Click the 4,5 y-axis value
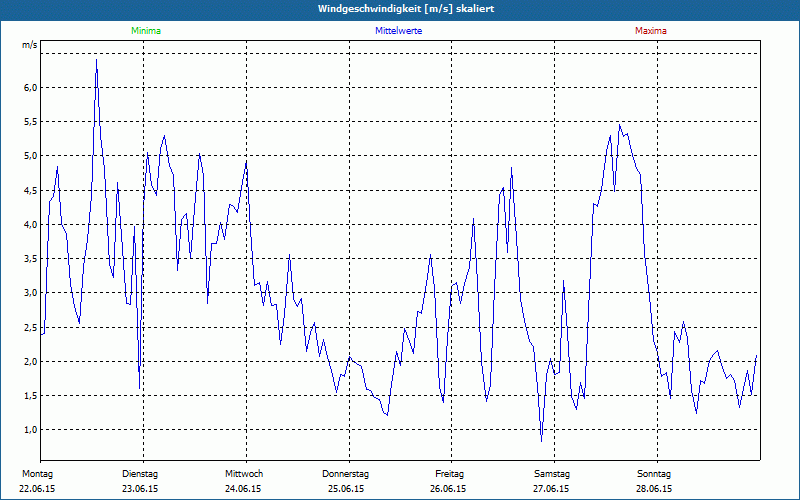Viewport: 800px width, 500px height. 31,191
